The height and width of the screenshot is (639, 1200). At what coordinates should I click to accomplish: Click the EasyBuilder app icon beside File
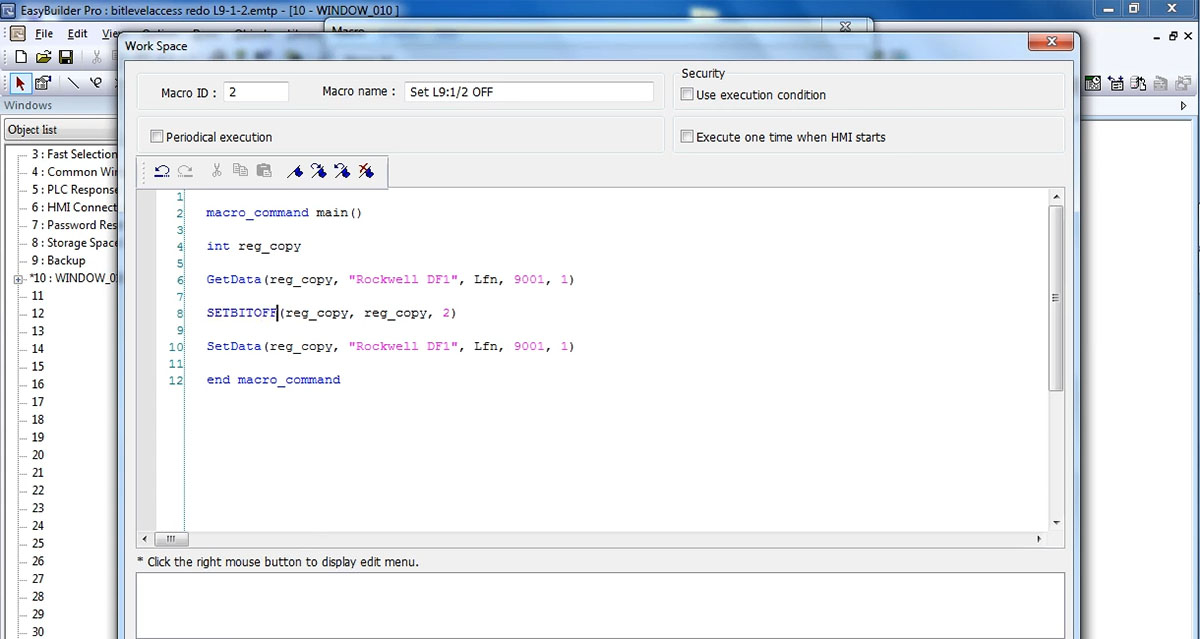tap(18, 33)
